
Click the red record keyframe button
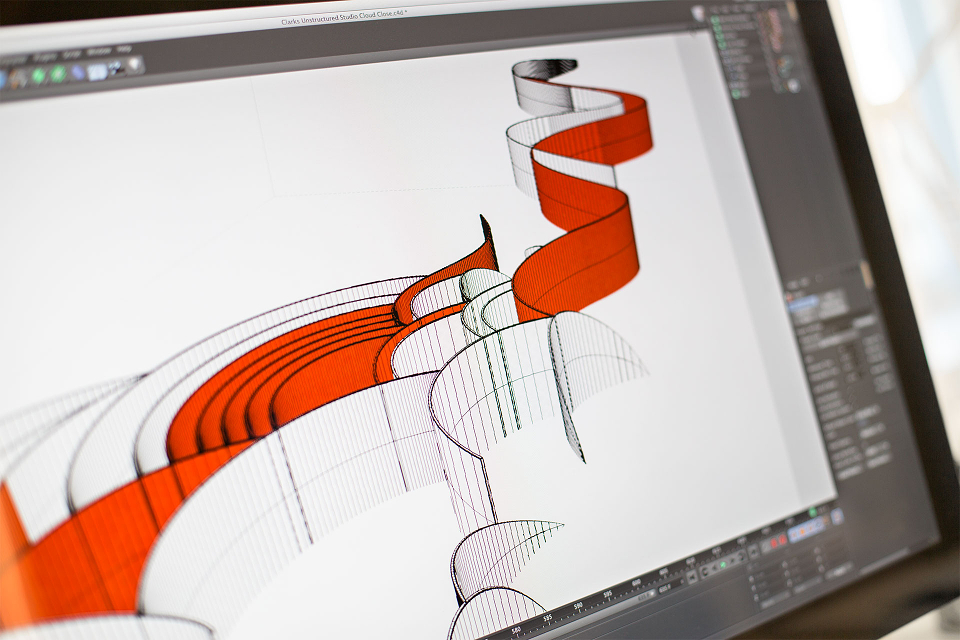773,543
